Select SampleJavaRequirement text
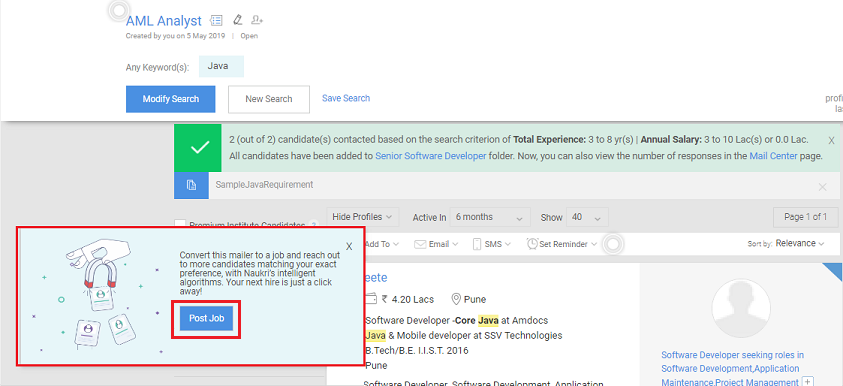The height and width of the screenshot is (386, 843). (264, 184)
